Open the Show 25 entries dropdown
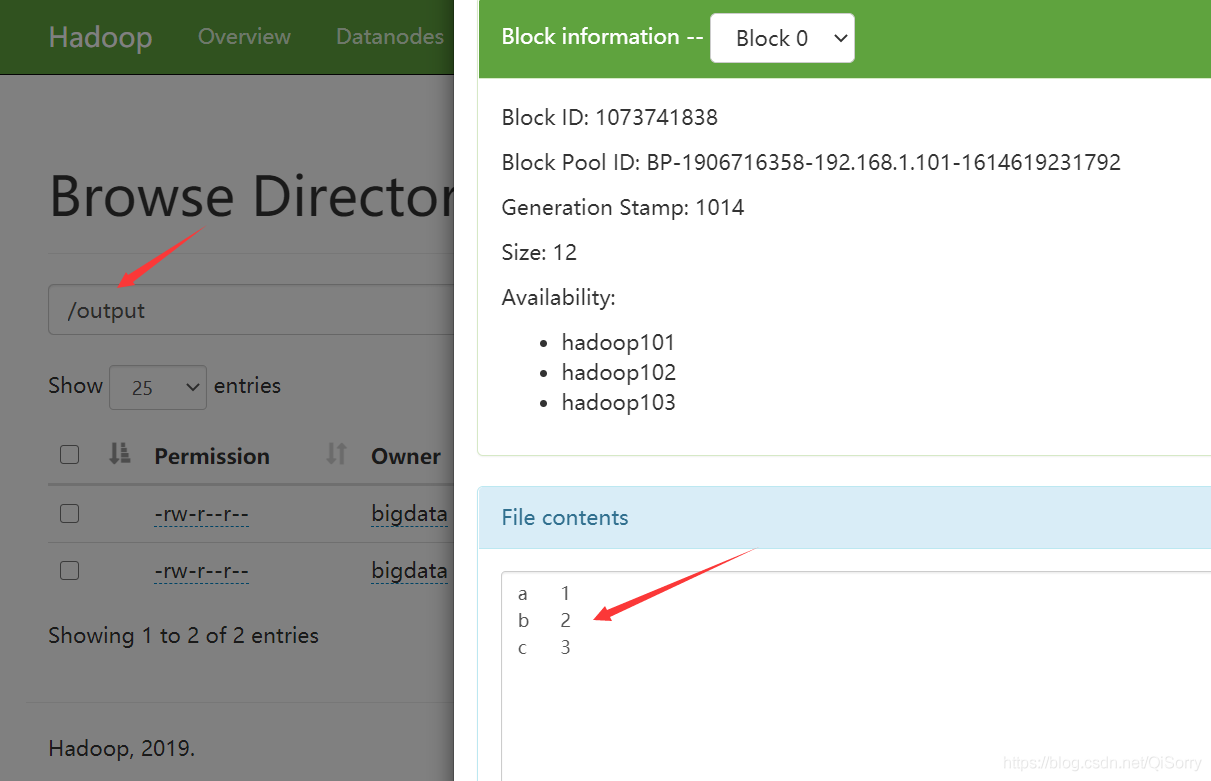Screen dimensions: 1211x781 pyautogui.click(x=158, y=387)
